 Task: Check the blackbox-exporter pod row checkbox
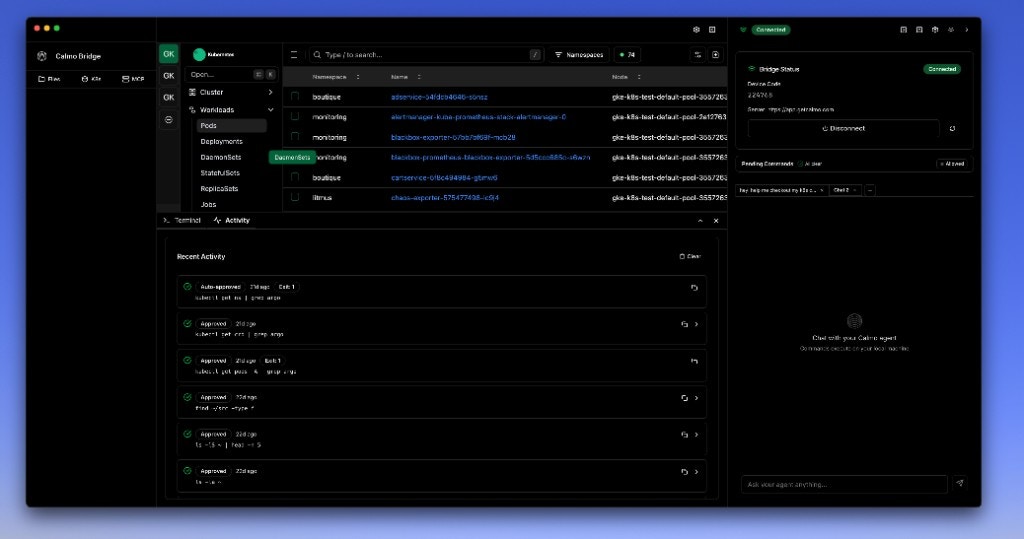(295, 137)
